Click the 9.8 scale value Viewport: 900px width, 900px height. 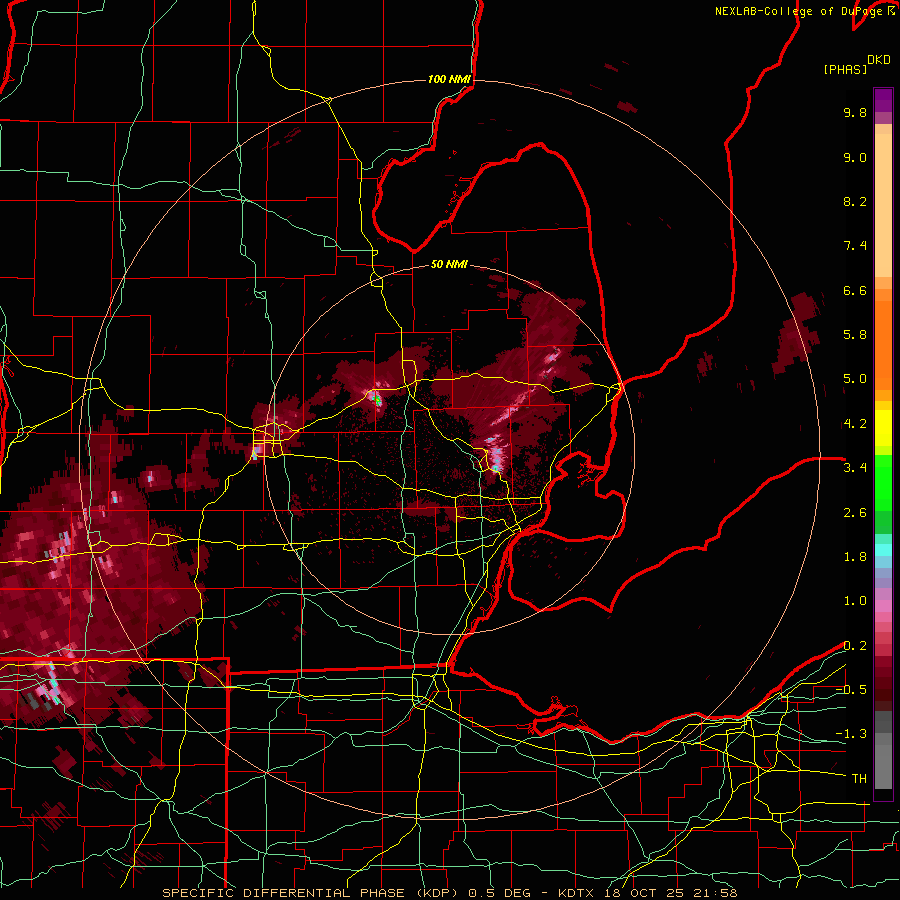point(855,112)
